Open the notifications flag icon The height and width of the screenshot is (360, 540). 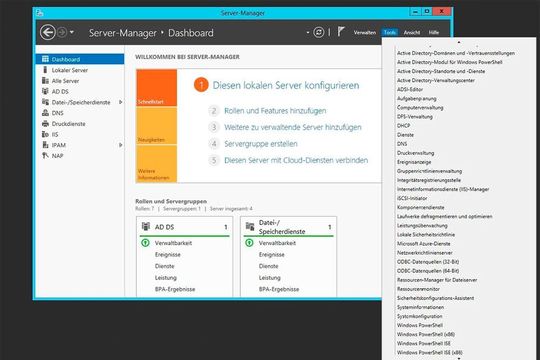coord(341,32)
